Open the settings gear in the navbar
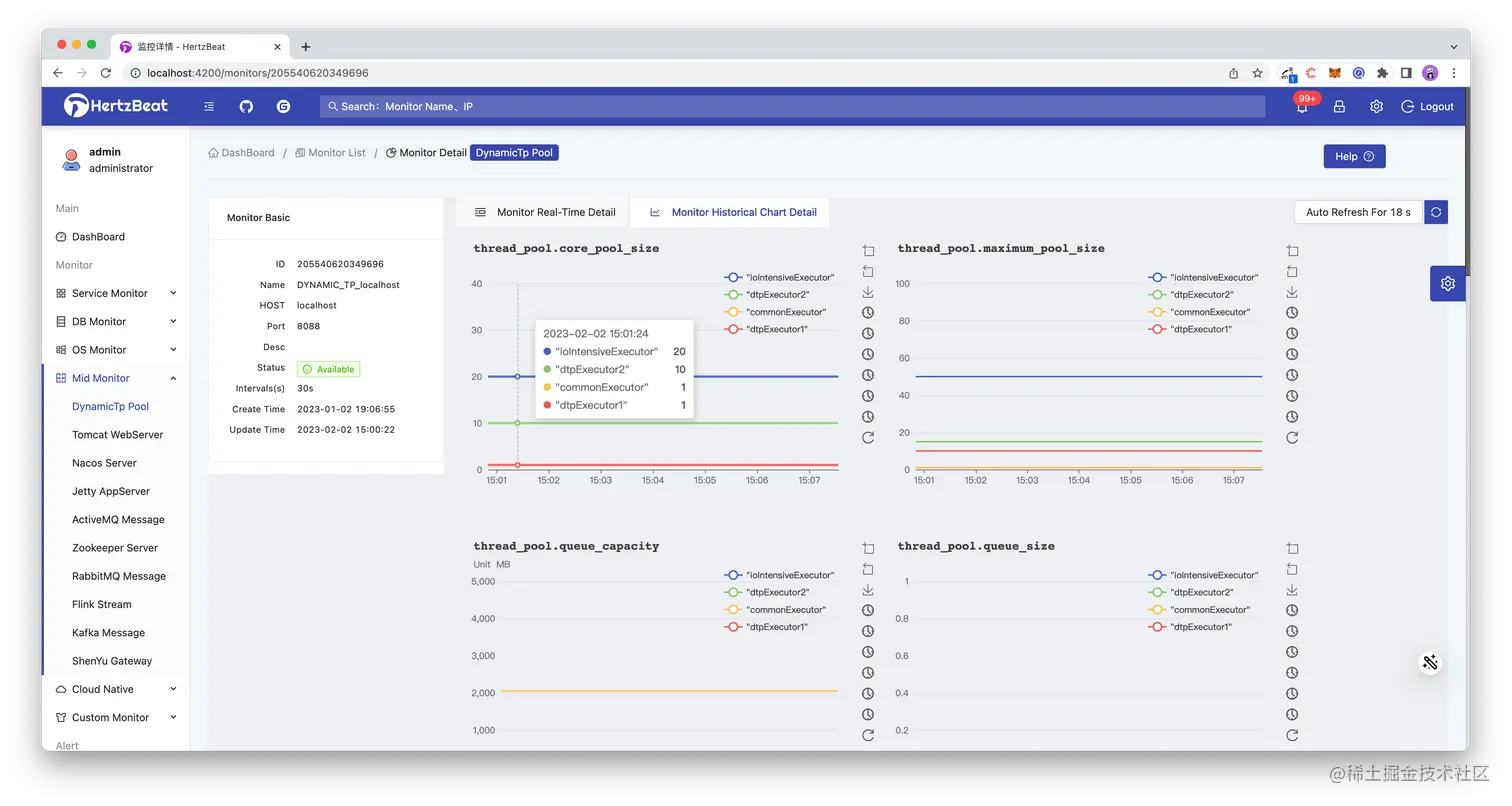The width and height of the screenshot is (1512, 806). coord(1376,106)
